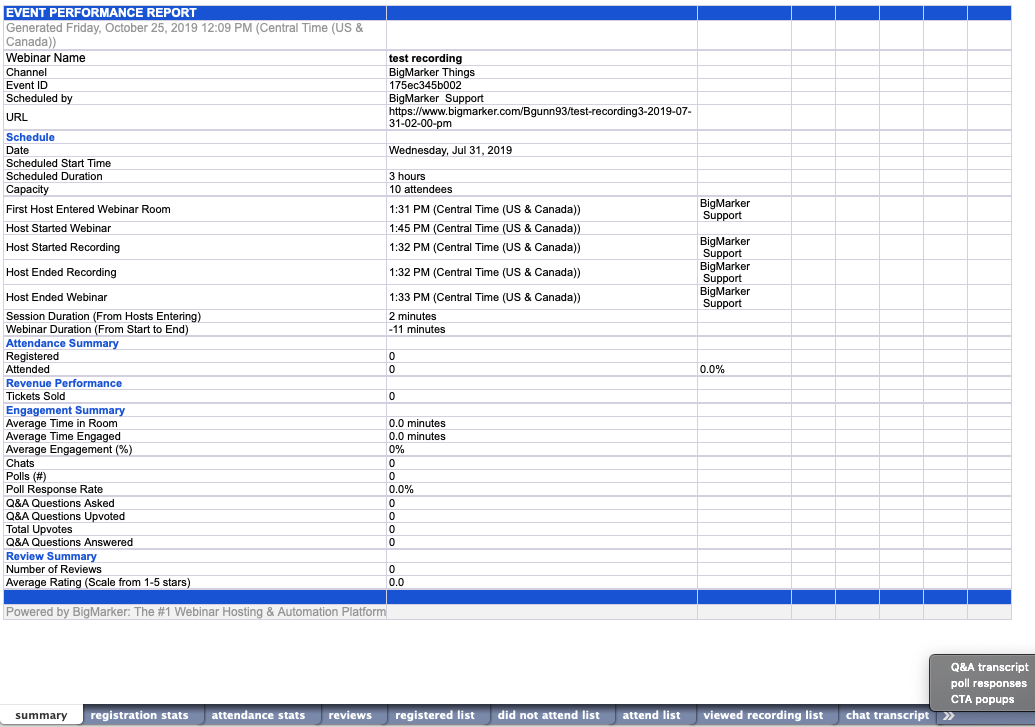
Task: Select the '2 minutes' session duration cell
Action: pos(541,316)
